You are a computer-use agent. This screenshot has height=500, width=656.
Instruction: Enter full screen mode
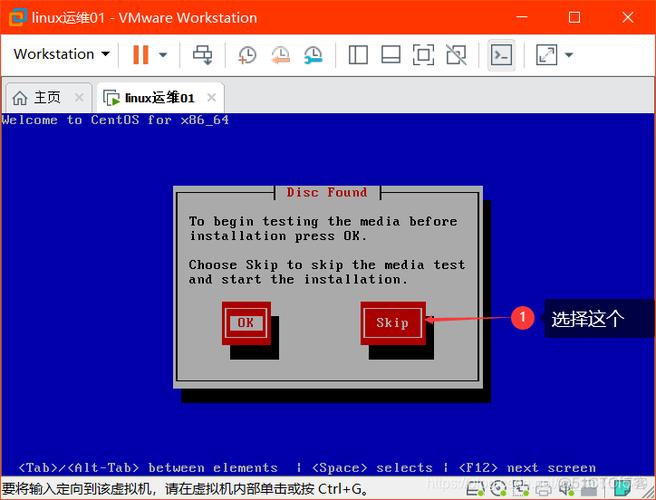click(423, 55)
